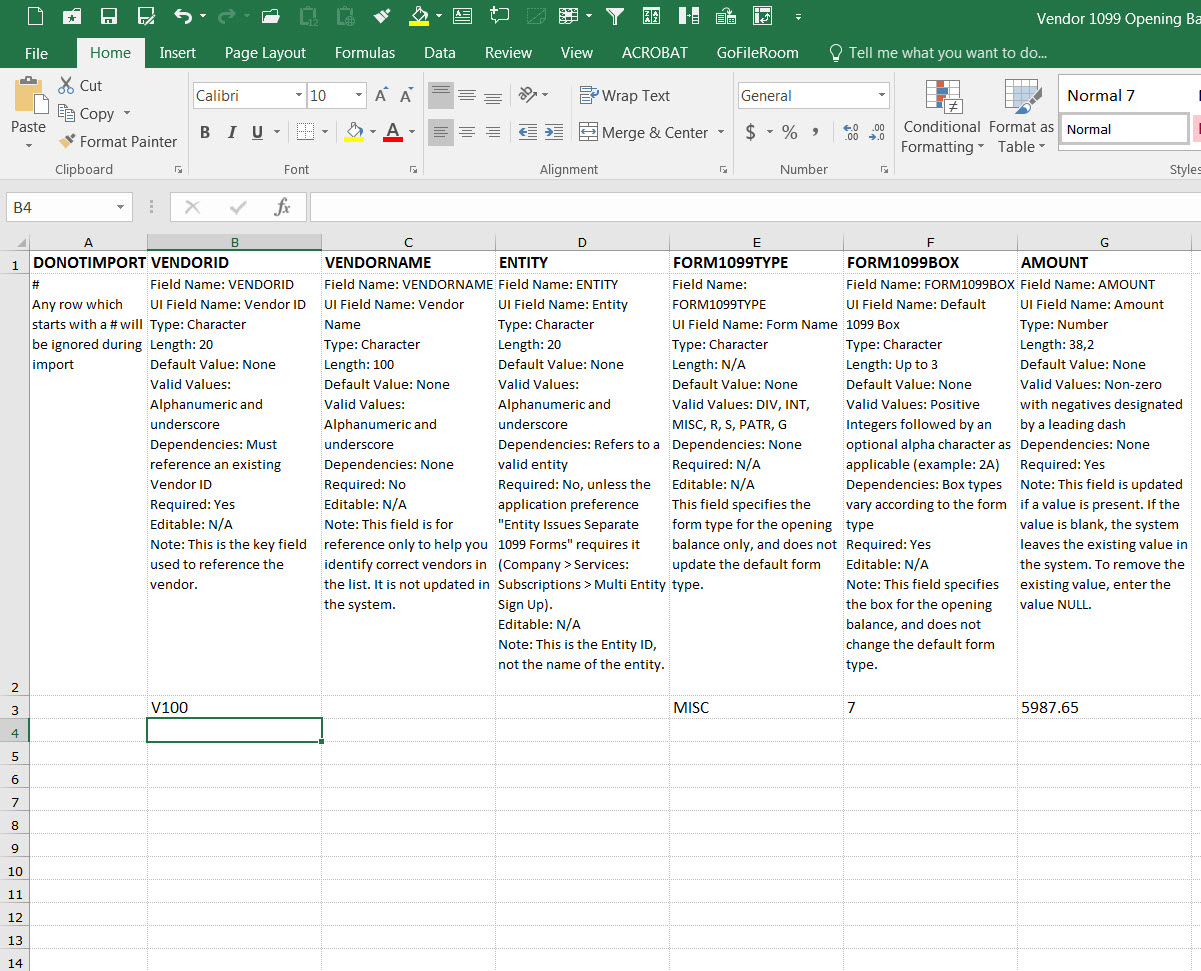Toggle Bold formatting
This screenshot has width=1201, height=971.
point(205,132)
